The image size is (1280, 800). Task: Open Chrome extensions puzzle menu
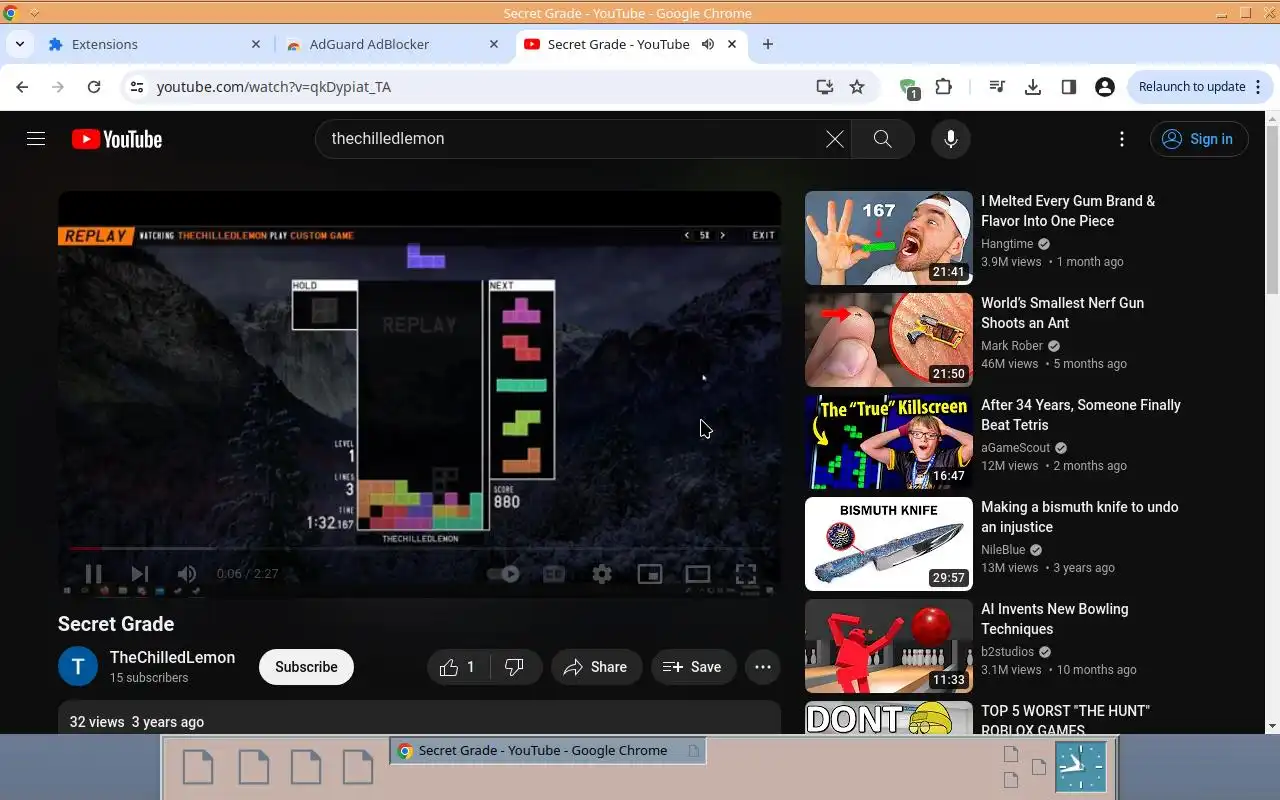tap(943, 87)
